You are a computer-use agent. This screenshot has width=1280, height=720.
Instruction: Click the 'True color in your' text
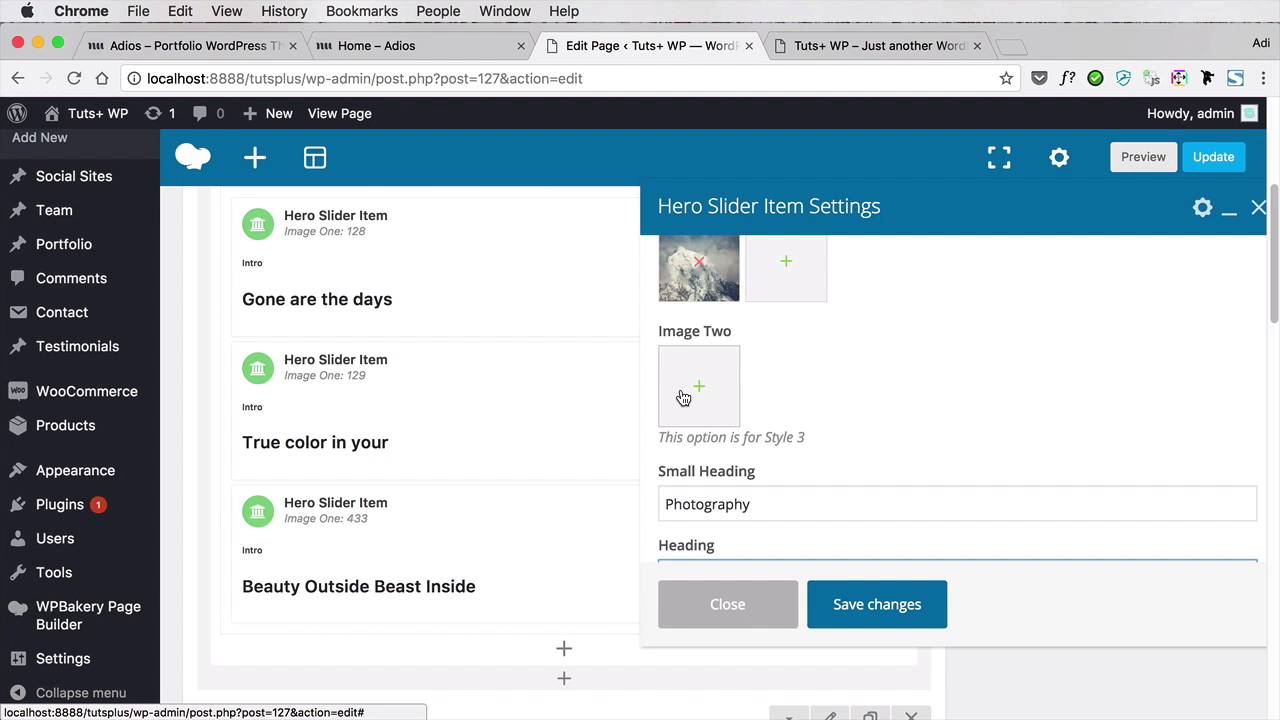pyautogui.click(x=315, y=442)
